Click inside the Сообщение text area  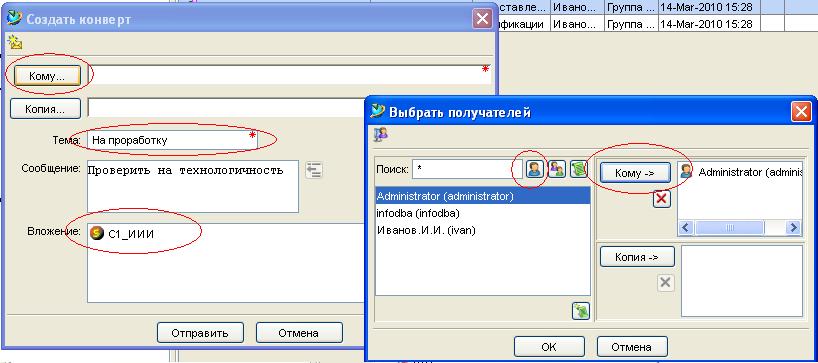point(193,186)
